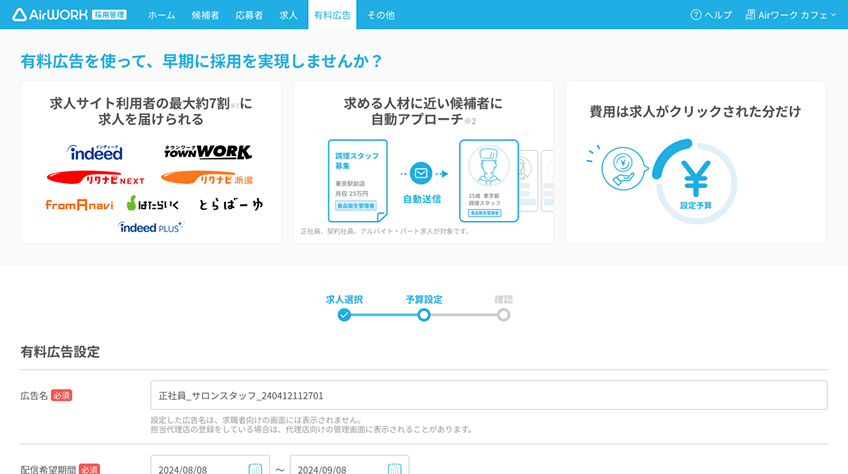Expand the Airワーク カフェ account dropdown
Screen dimensions: 848x474
coord(797,15)
